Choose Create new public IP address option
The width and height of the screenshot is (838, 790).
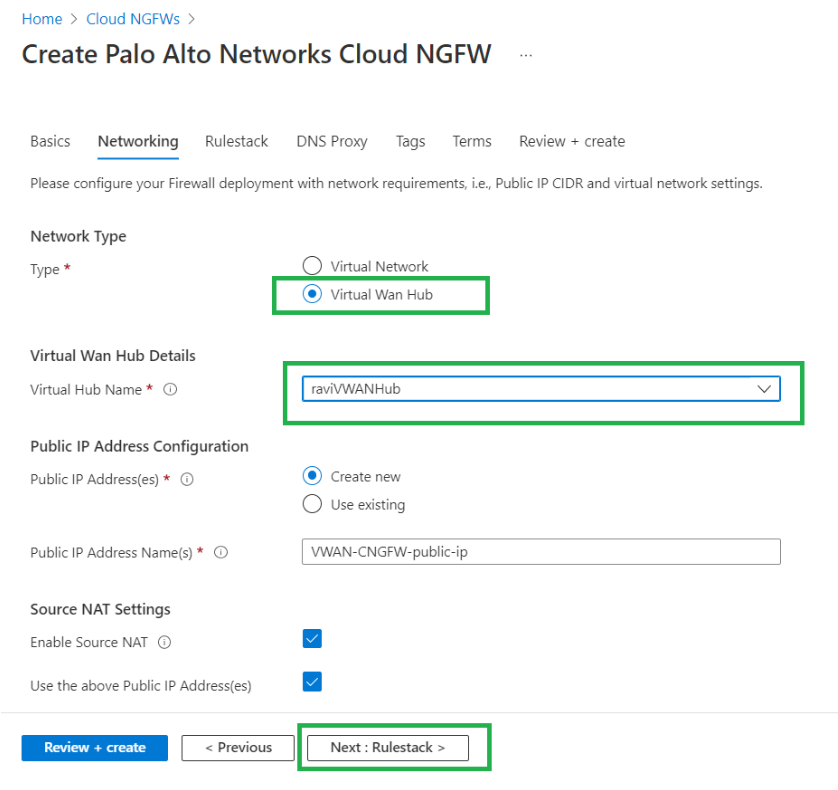coord(312,476)
